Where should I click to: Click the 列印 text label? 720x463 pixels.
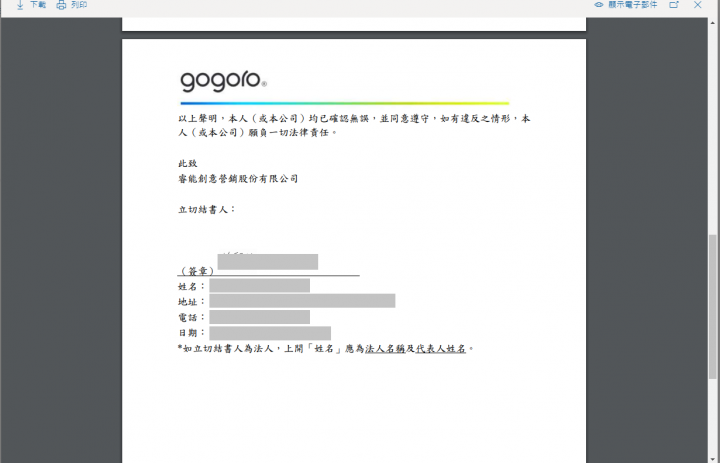point(79,5)
